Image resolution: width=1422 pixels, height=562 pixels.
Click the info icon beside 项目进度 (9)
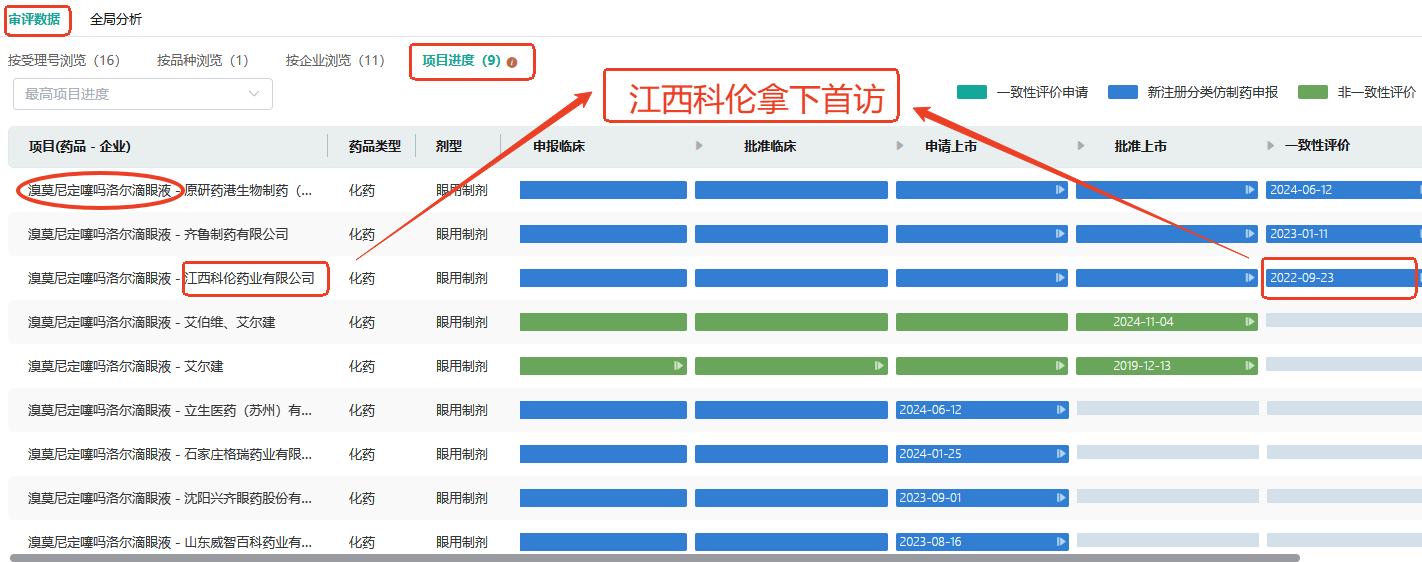pos(512,62)
